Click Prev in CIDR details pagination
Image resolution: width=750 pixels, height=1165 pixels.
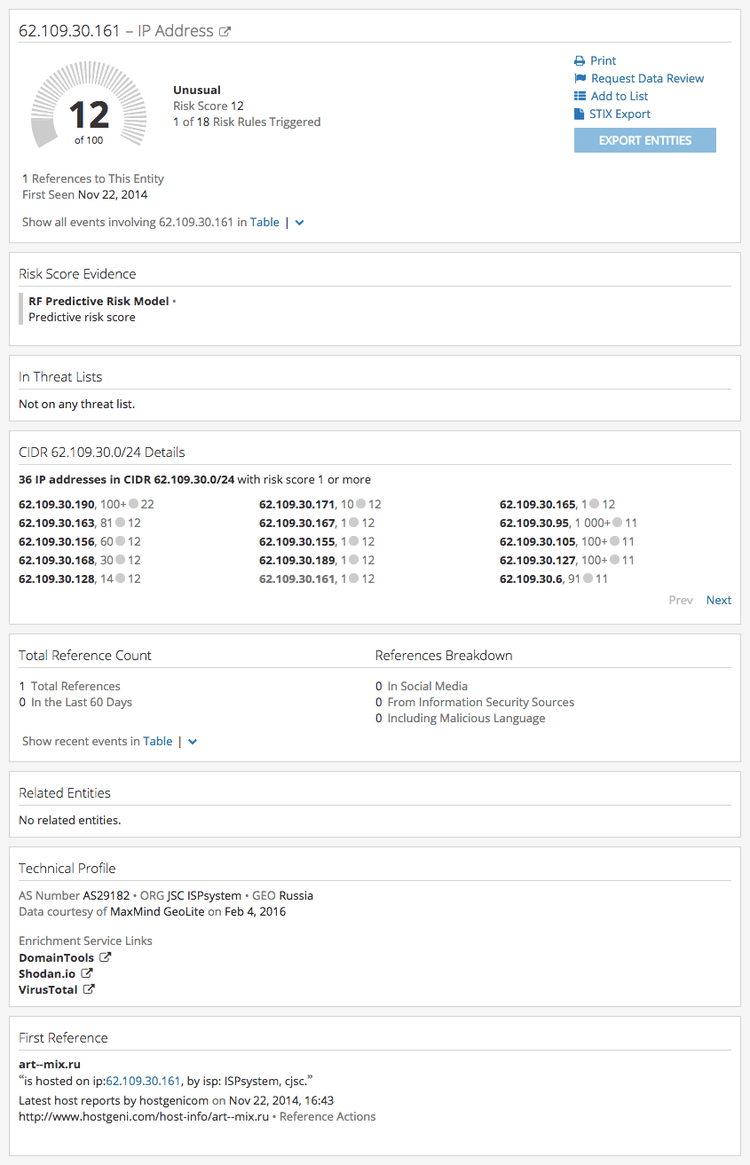tap(681, 600)
